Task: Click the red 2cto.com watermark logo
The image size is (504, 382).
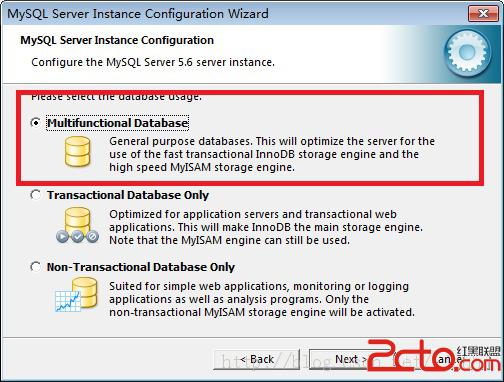Action: click(x=433, y=356)
